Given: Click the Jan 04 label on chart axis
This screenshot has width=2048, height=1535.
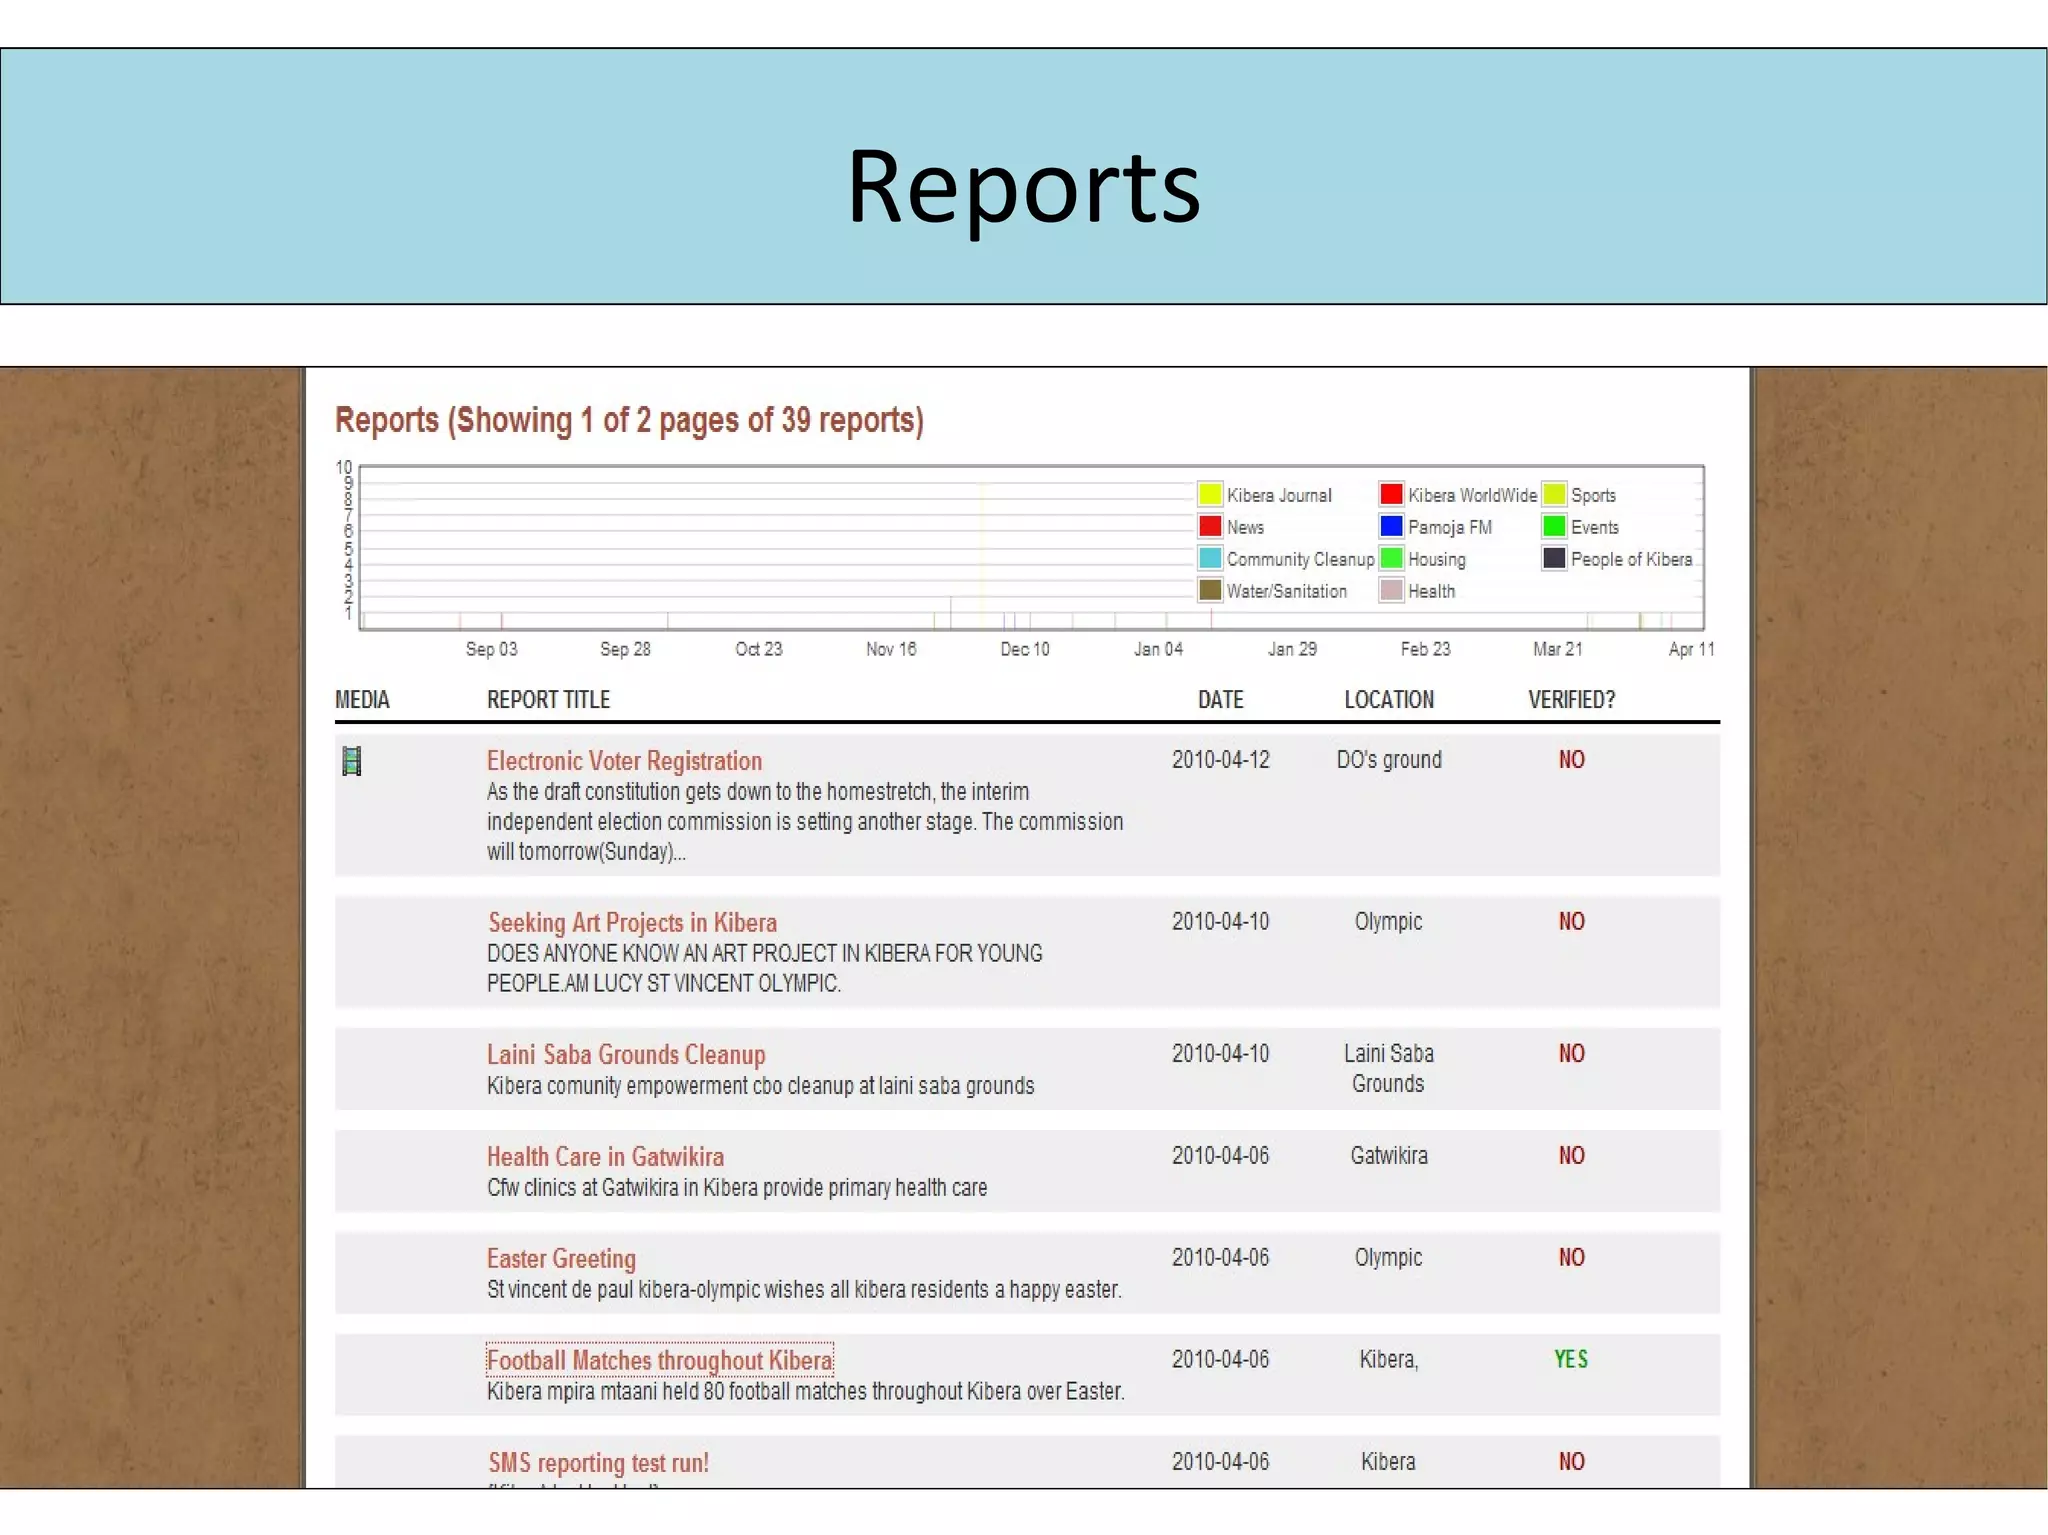Looking at the screenshot, I should [x=1158, y=649].
